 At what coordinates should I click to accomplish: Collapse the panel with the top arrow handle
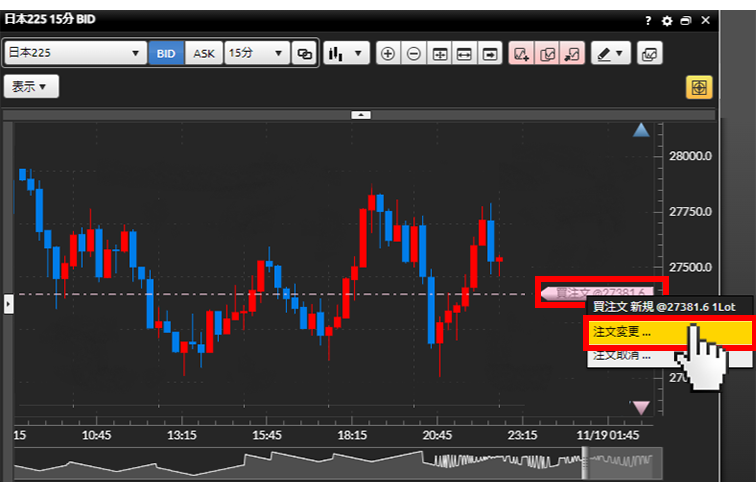(361, 115)
